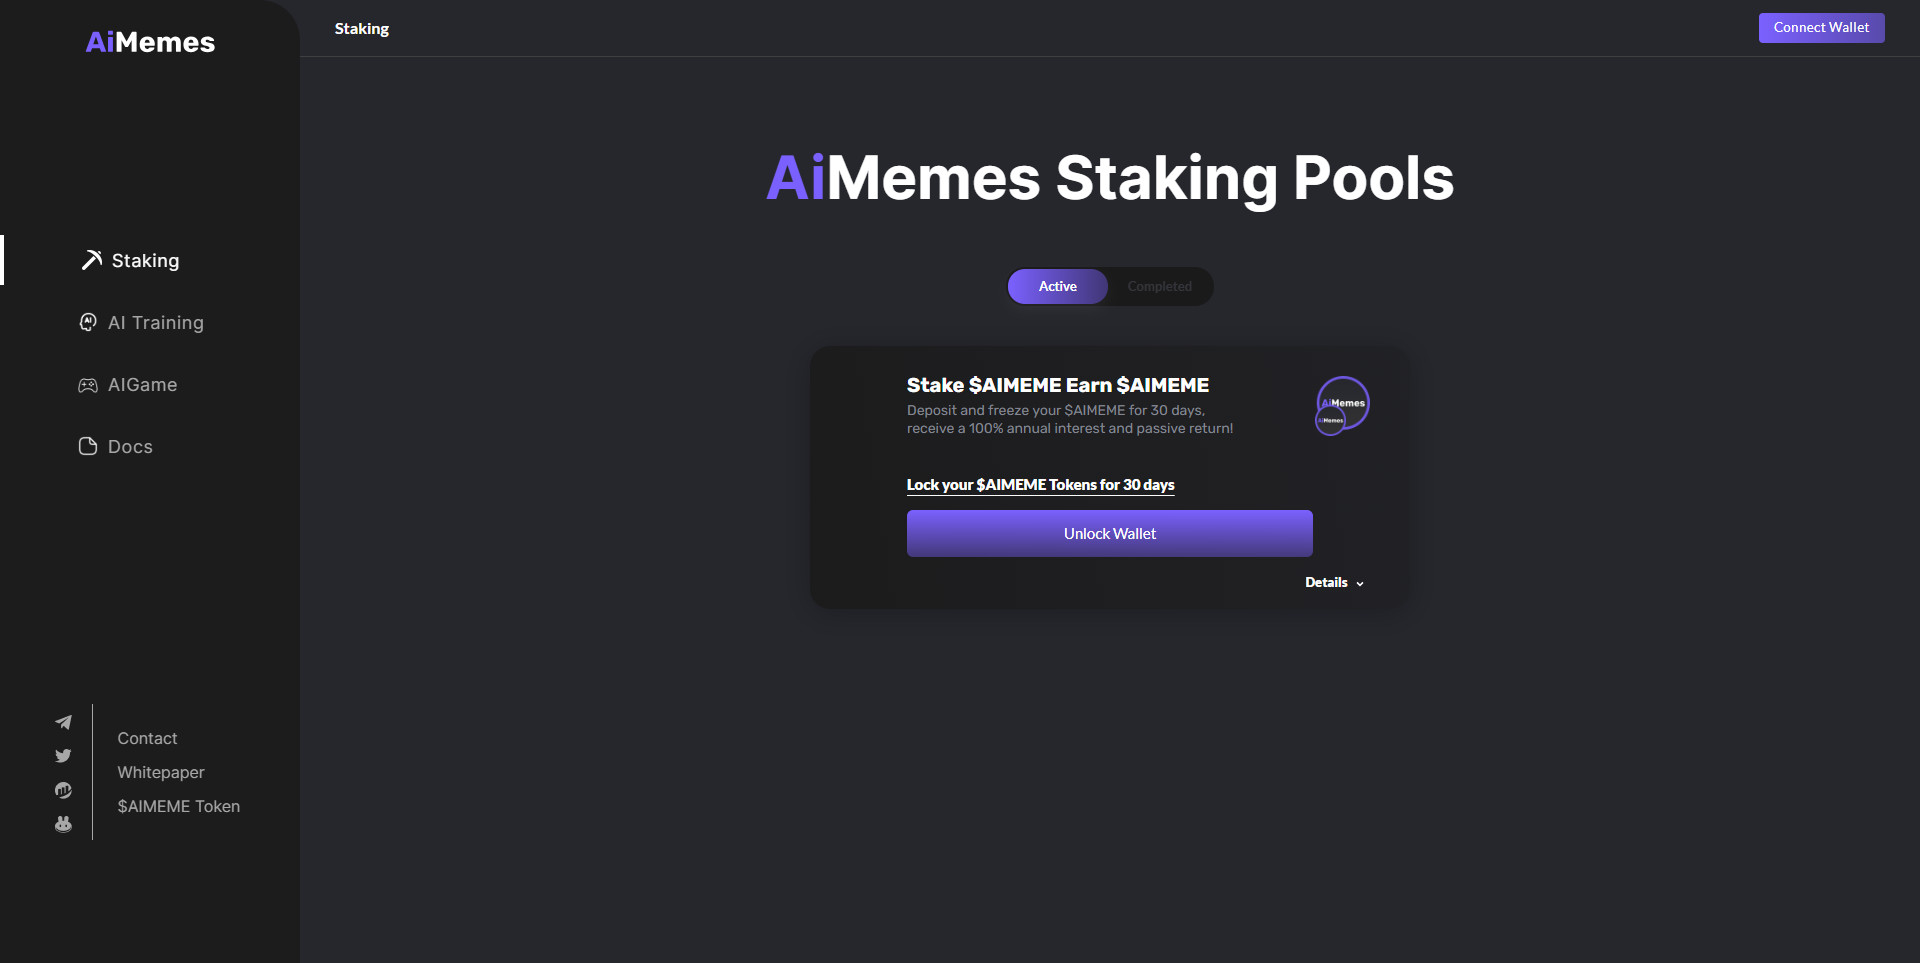Image resolution: width=1920 pixels, height=963 pixels.
Task: Click the Stake $AIMEME Earn $AIMEME pool title
Action: (1057, 385)
